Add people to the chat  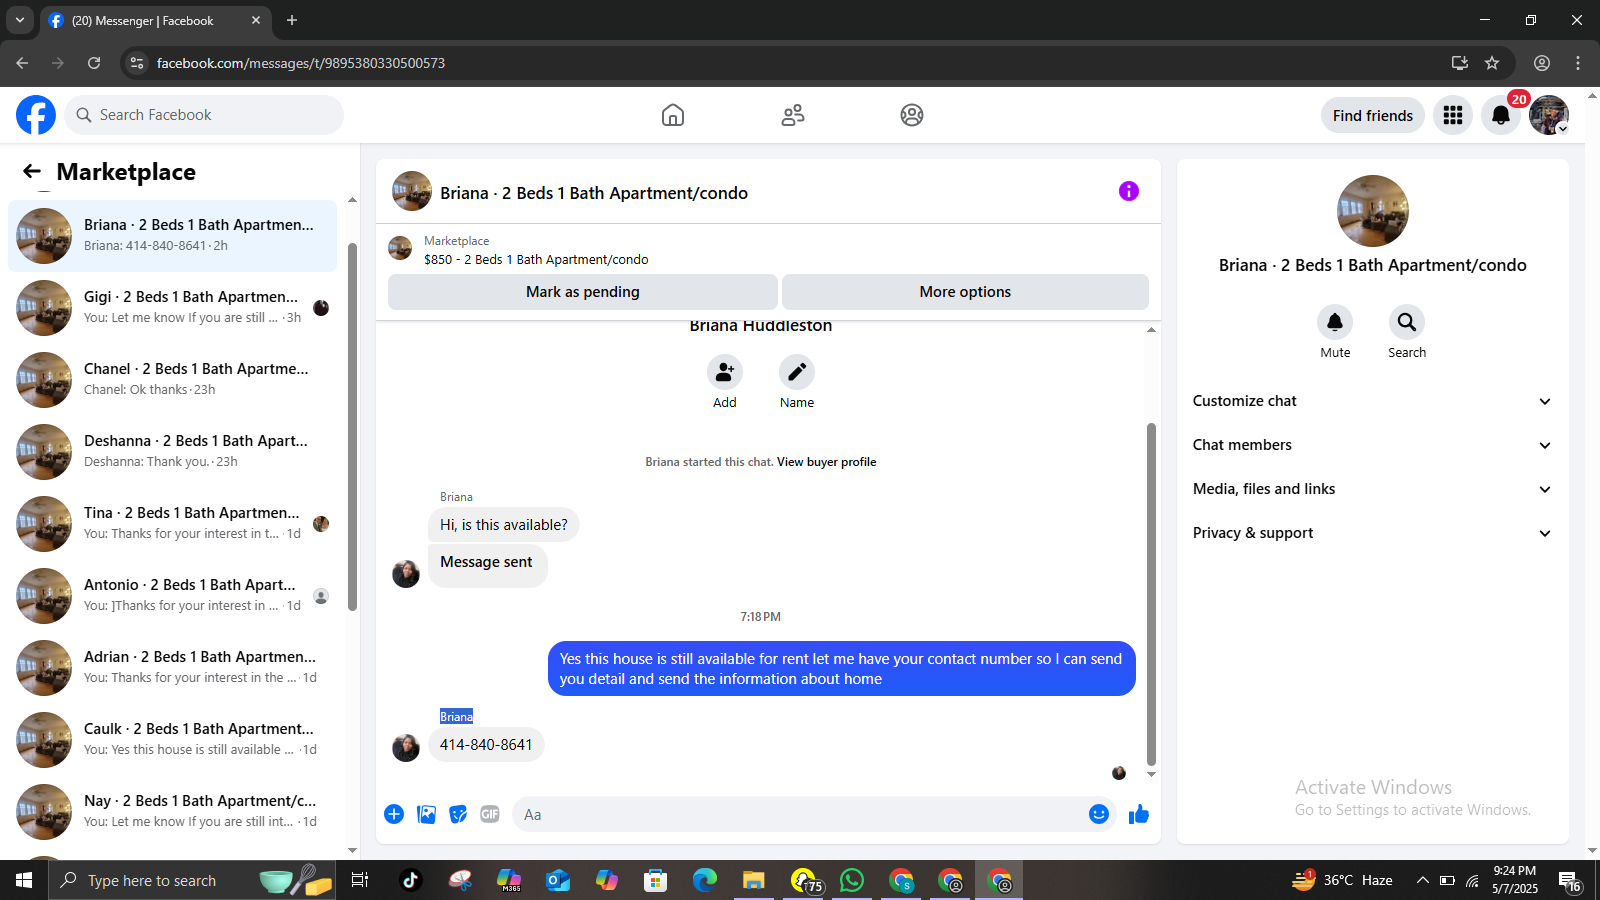coord(725,372)
